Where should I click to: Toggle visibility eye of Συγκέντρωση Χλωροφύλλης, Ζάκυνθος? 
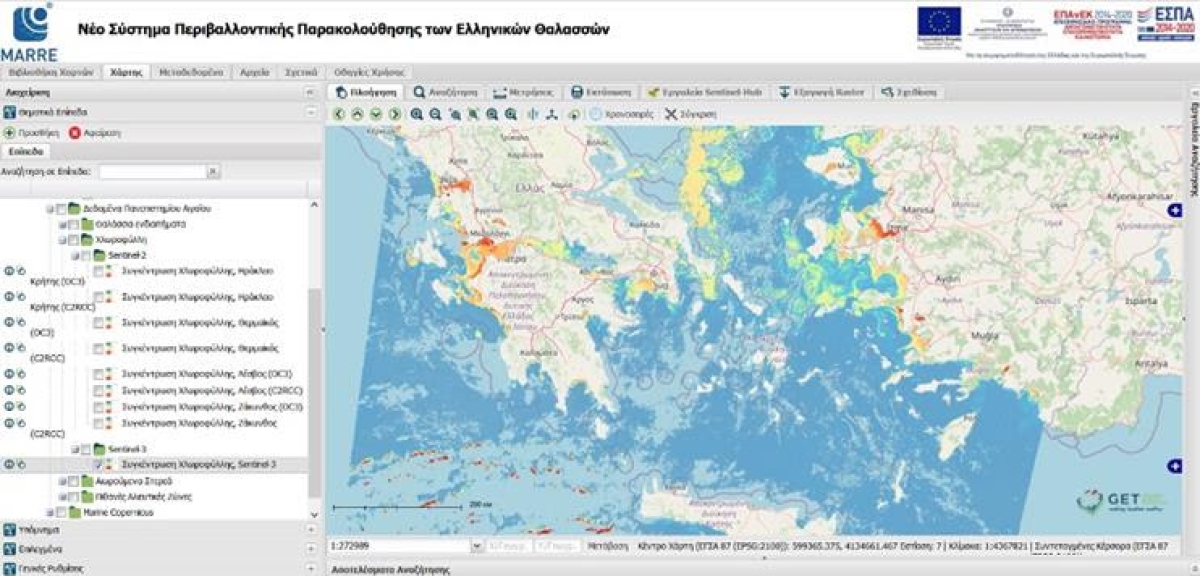10,423
